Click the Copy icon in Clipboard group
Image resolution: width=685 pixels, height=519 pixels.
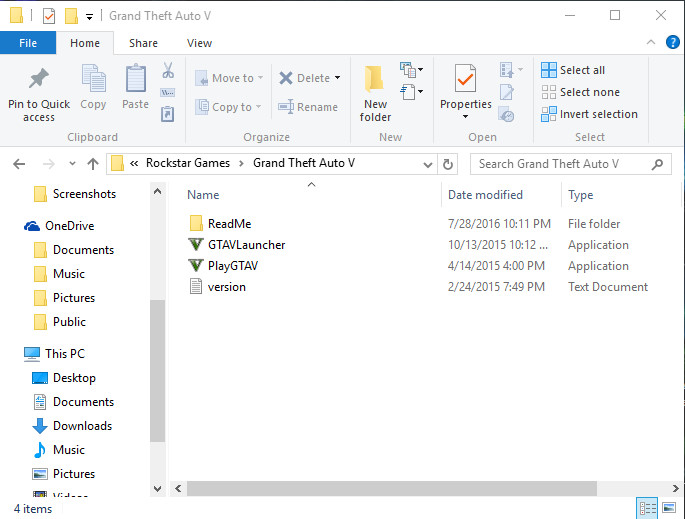[x=93, y=78]
